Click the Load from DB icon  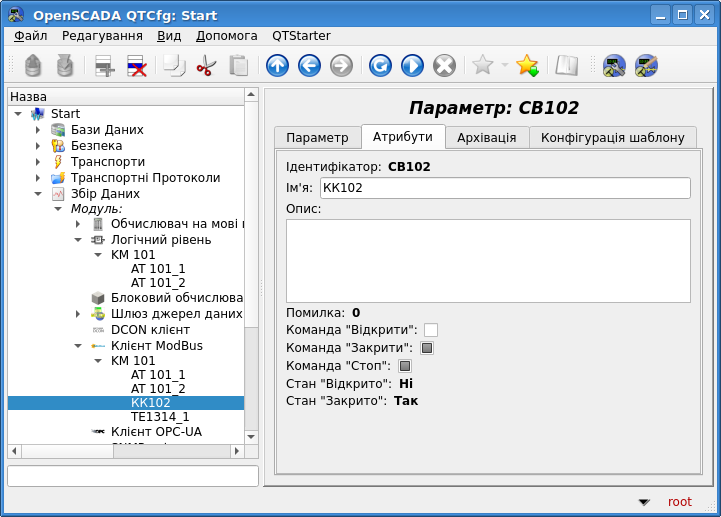point(33,66)
